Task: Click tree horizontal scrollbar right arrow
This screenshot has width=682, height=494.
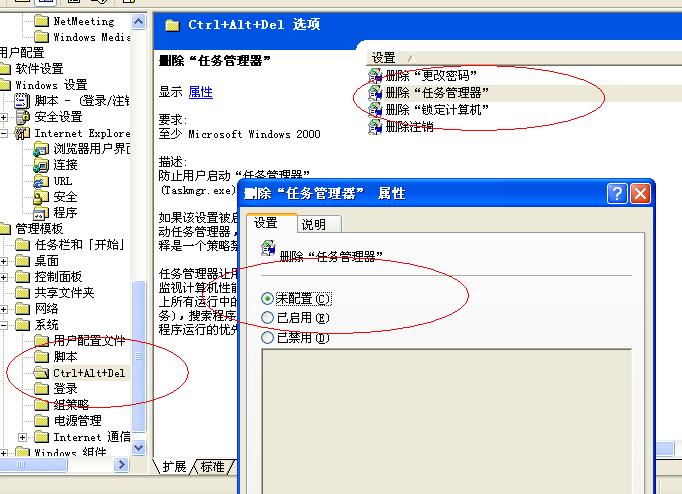Action: pyautogui.click(x=121, y=465)
